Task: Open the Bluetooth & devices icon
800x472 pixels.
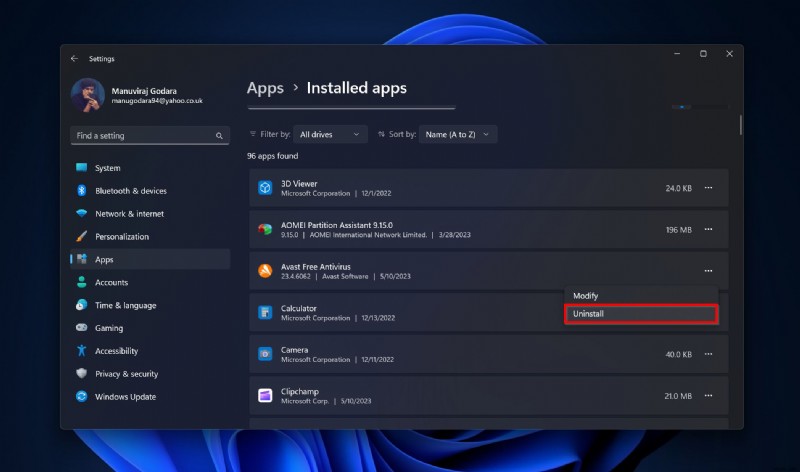Action: [x=82, y=190]
